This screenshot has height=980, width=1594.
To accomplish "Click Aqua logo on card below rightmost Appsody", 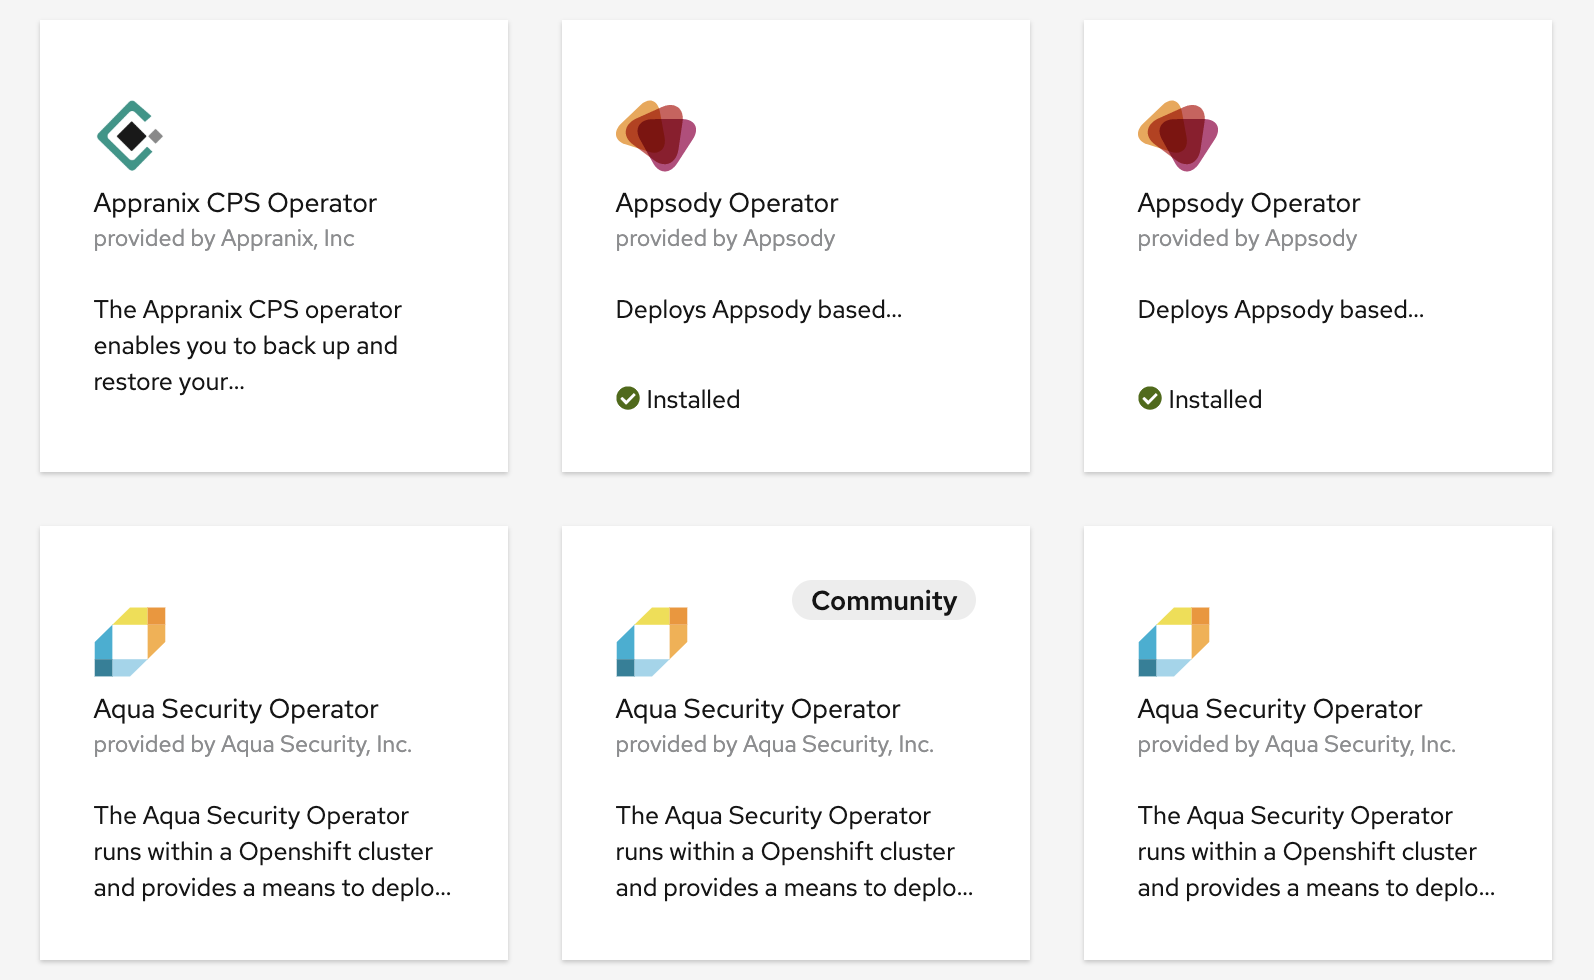I will pyautogui.click(x=1174, y=641).
